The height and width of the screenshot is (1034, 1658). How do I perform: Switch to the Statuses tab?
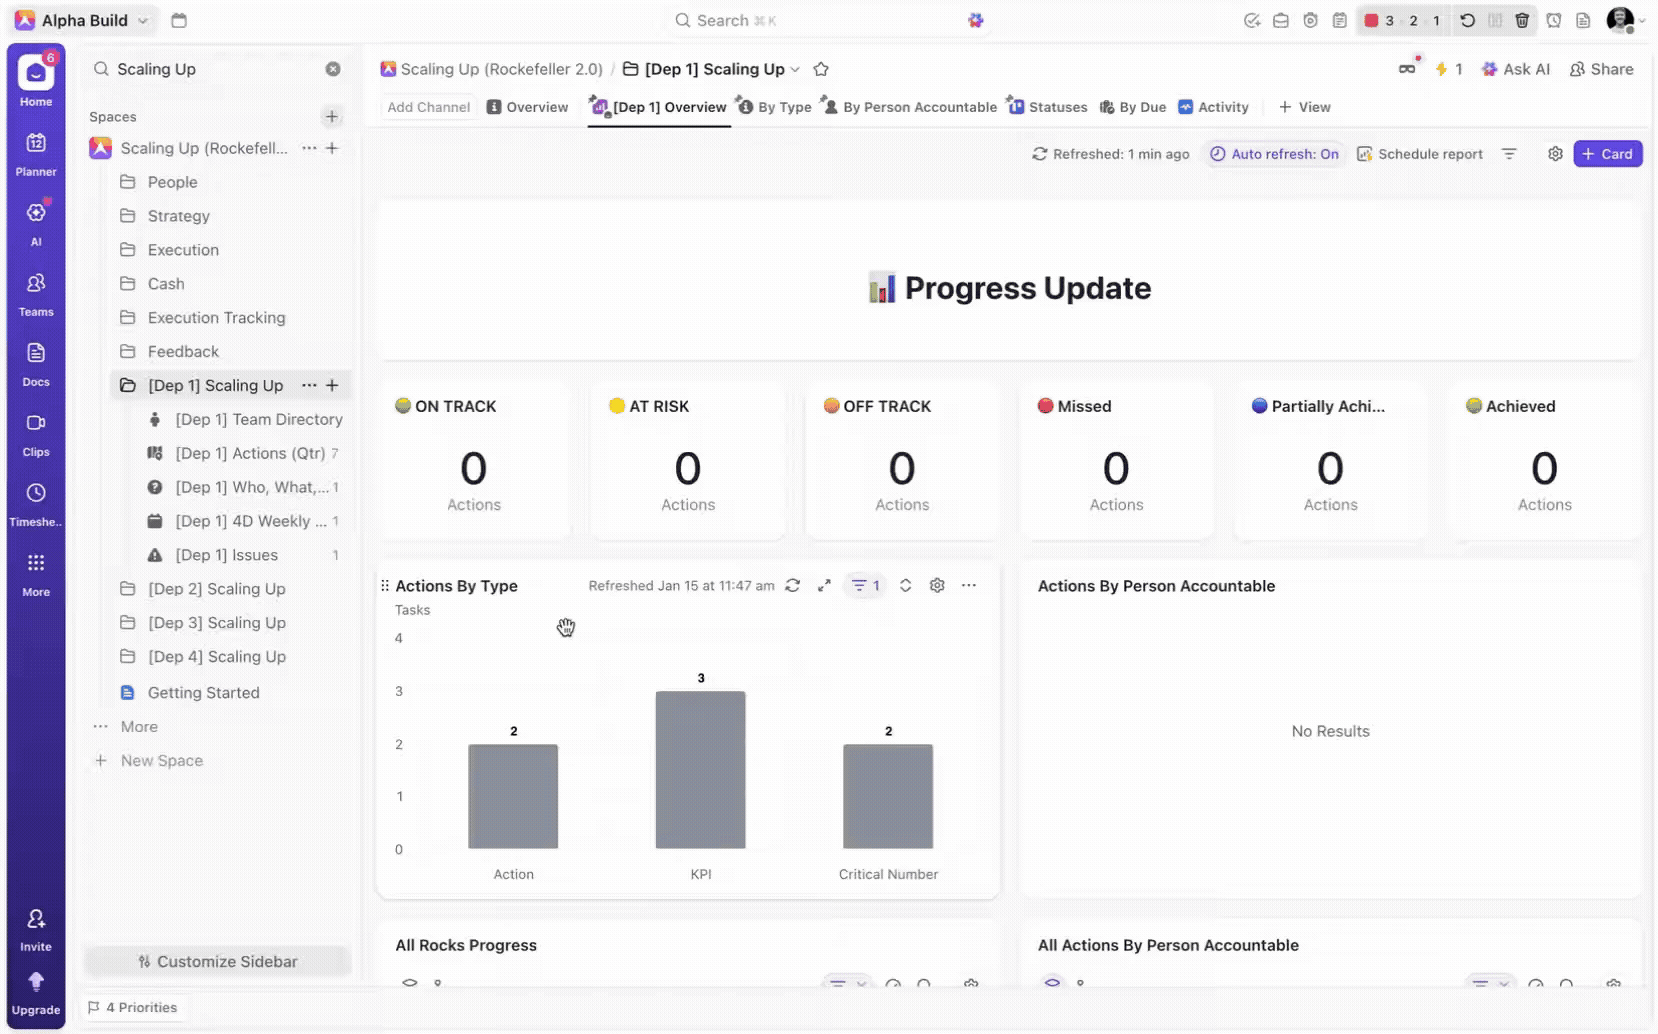pyautogui.click(x=1047, y=107)
